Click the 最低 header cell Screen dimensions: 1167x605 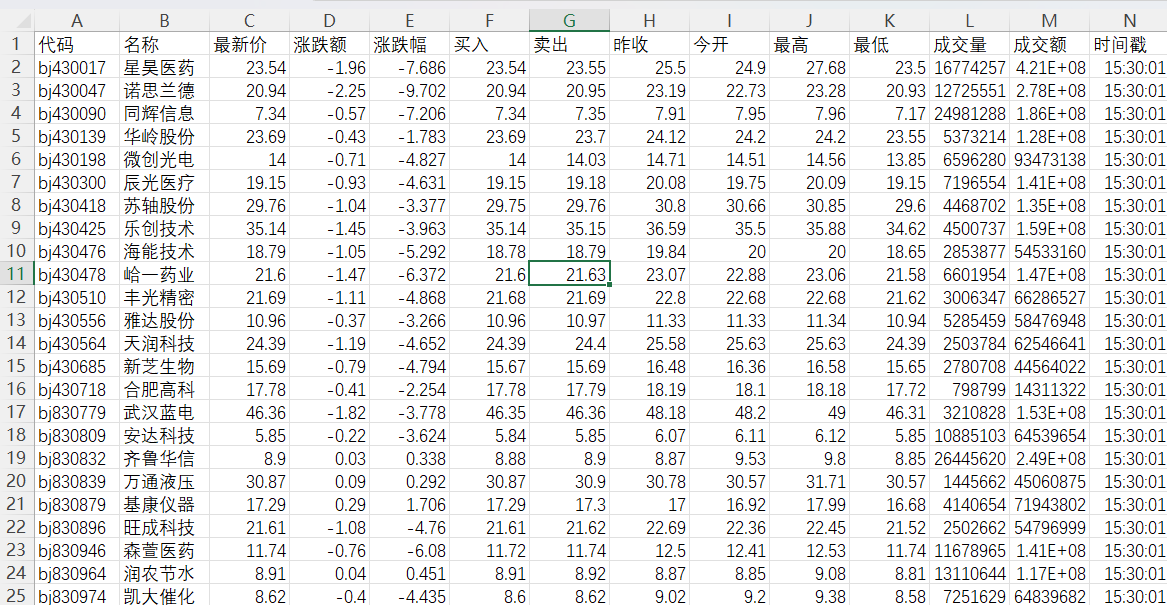pos(889,45)
